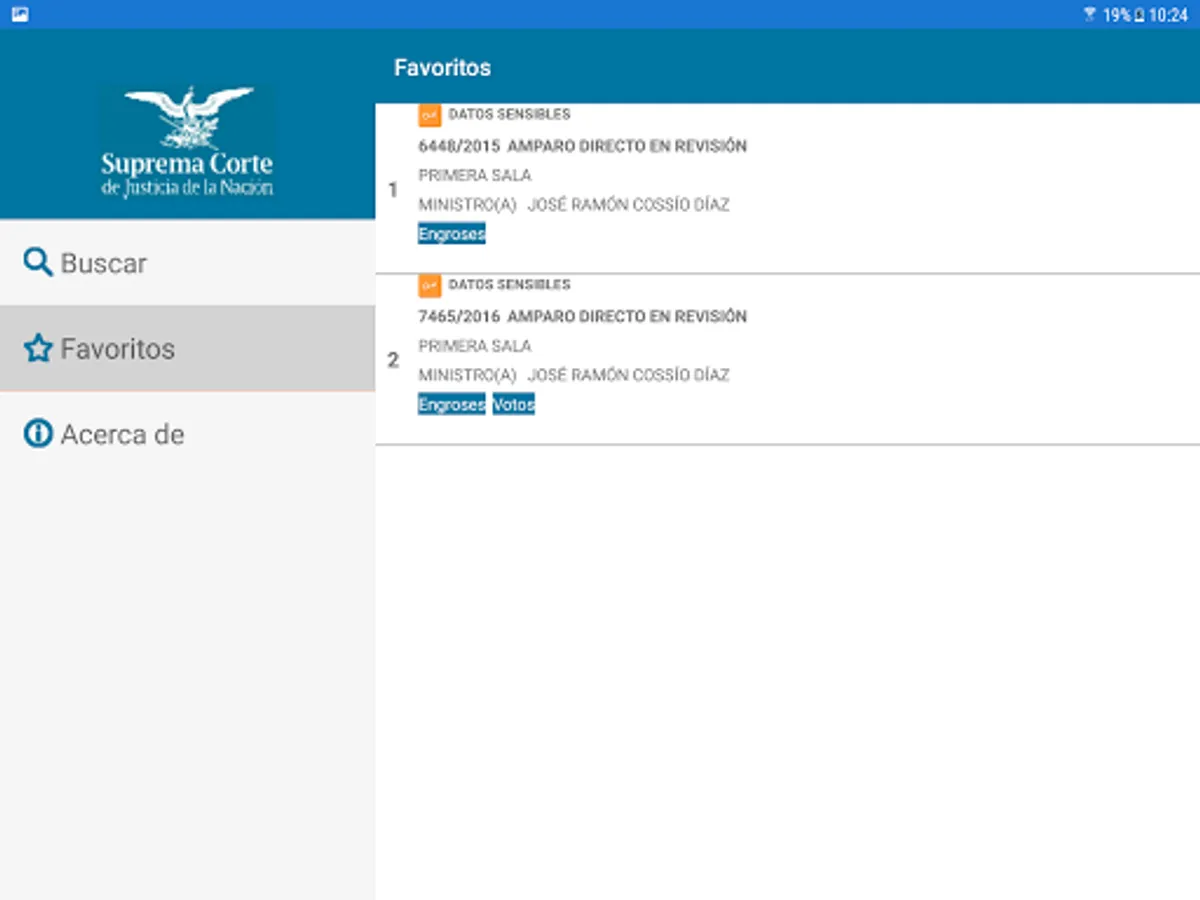Tap the Wi-Fi signal status icon

(1090, 15)
